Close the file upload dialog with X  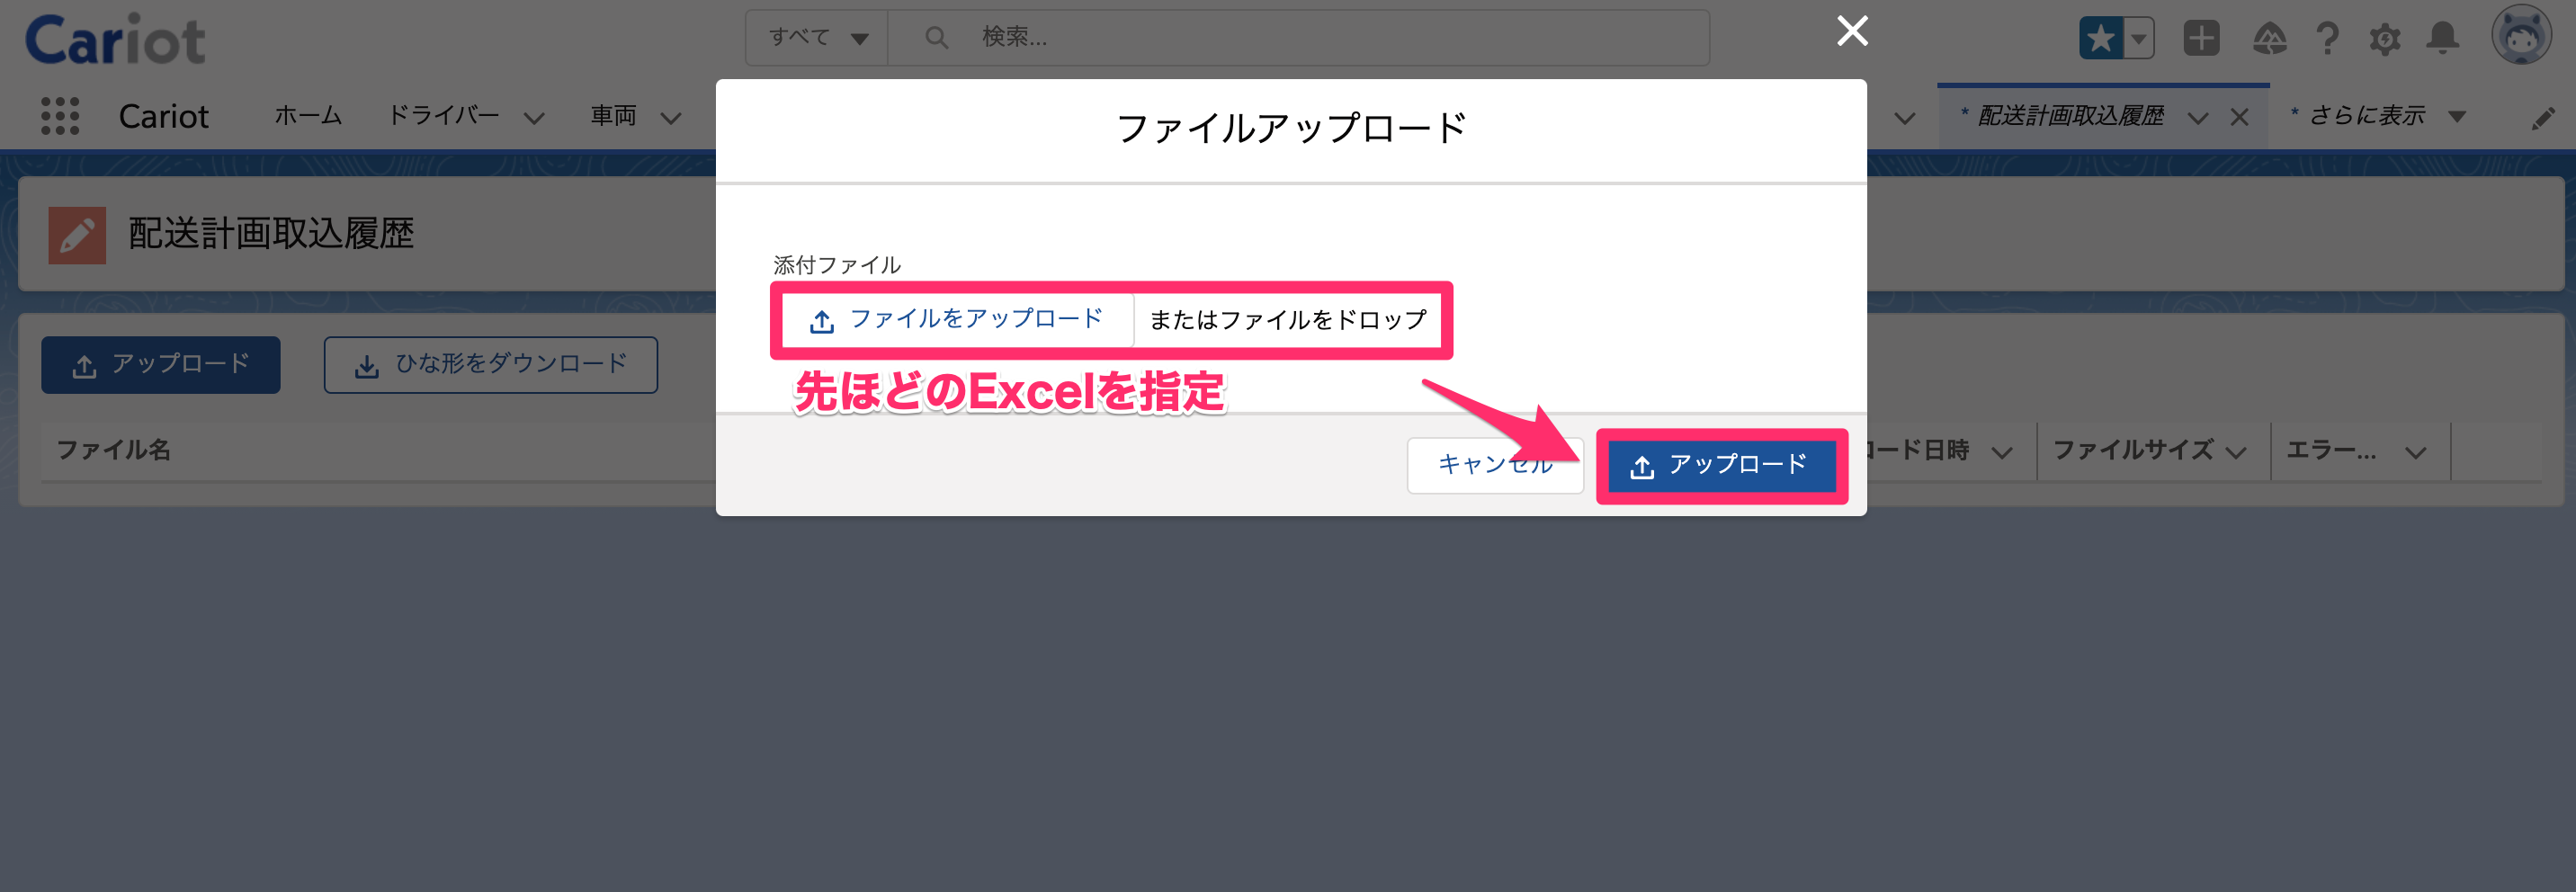1852,31
